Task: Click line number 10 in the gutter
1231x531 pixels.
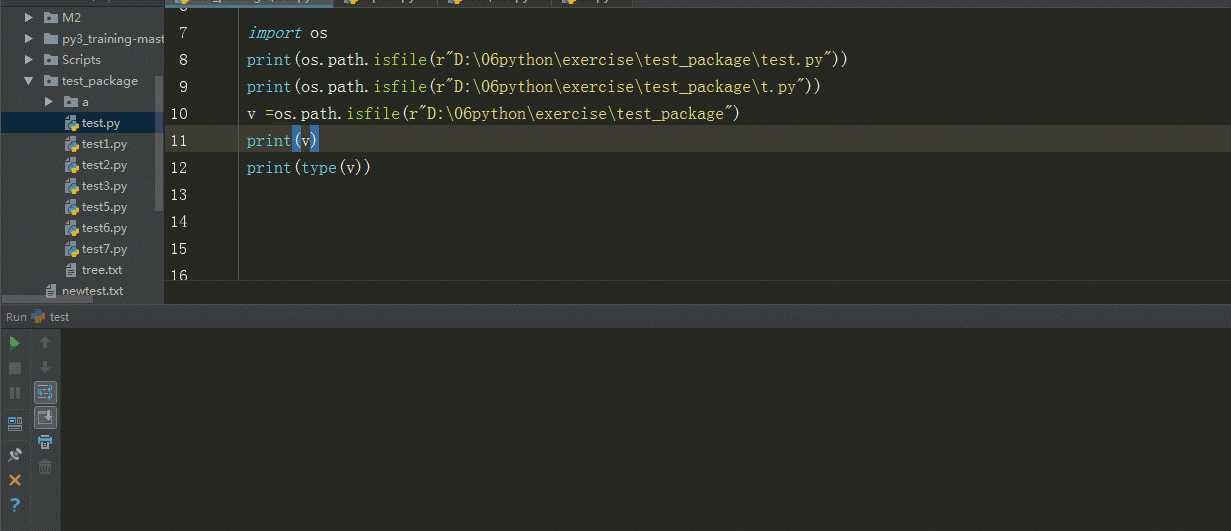Action: click(179, 114)
